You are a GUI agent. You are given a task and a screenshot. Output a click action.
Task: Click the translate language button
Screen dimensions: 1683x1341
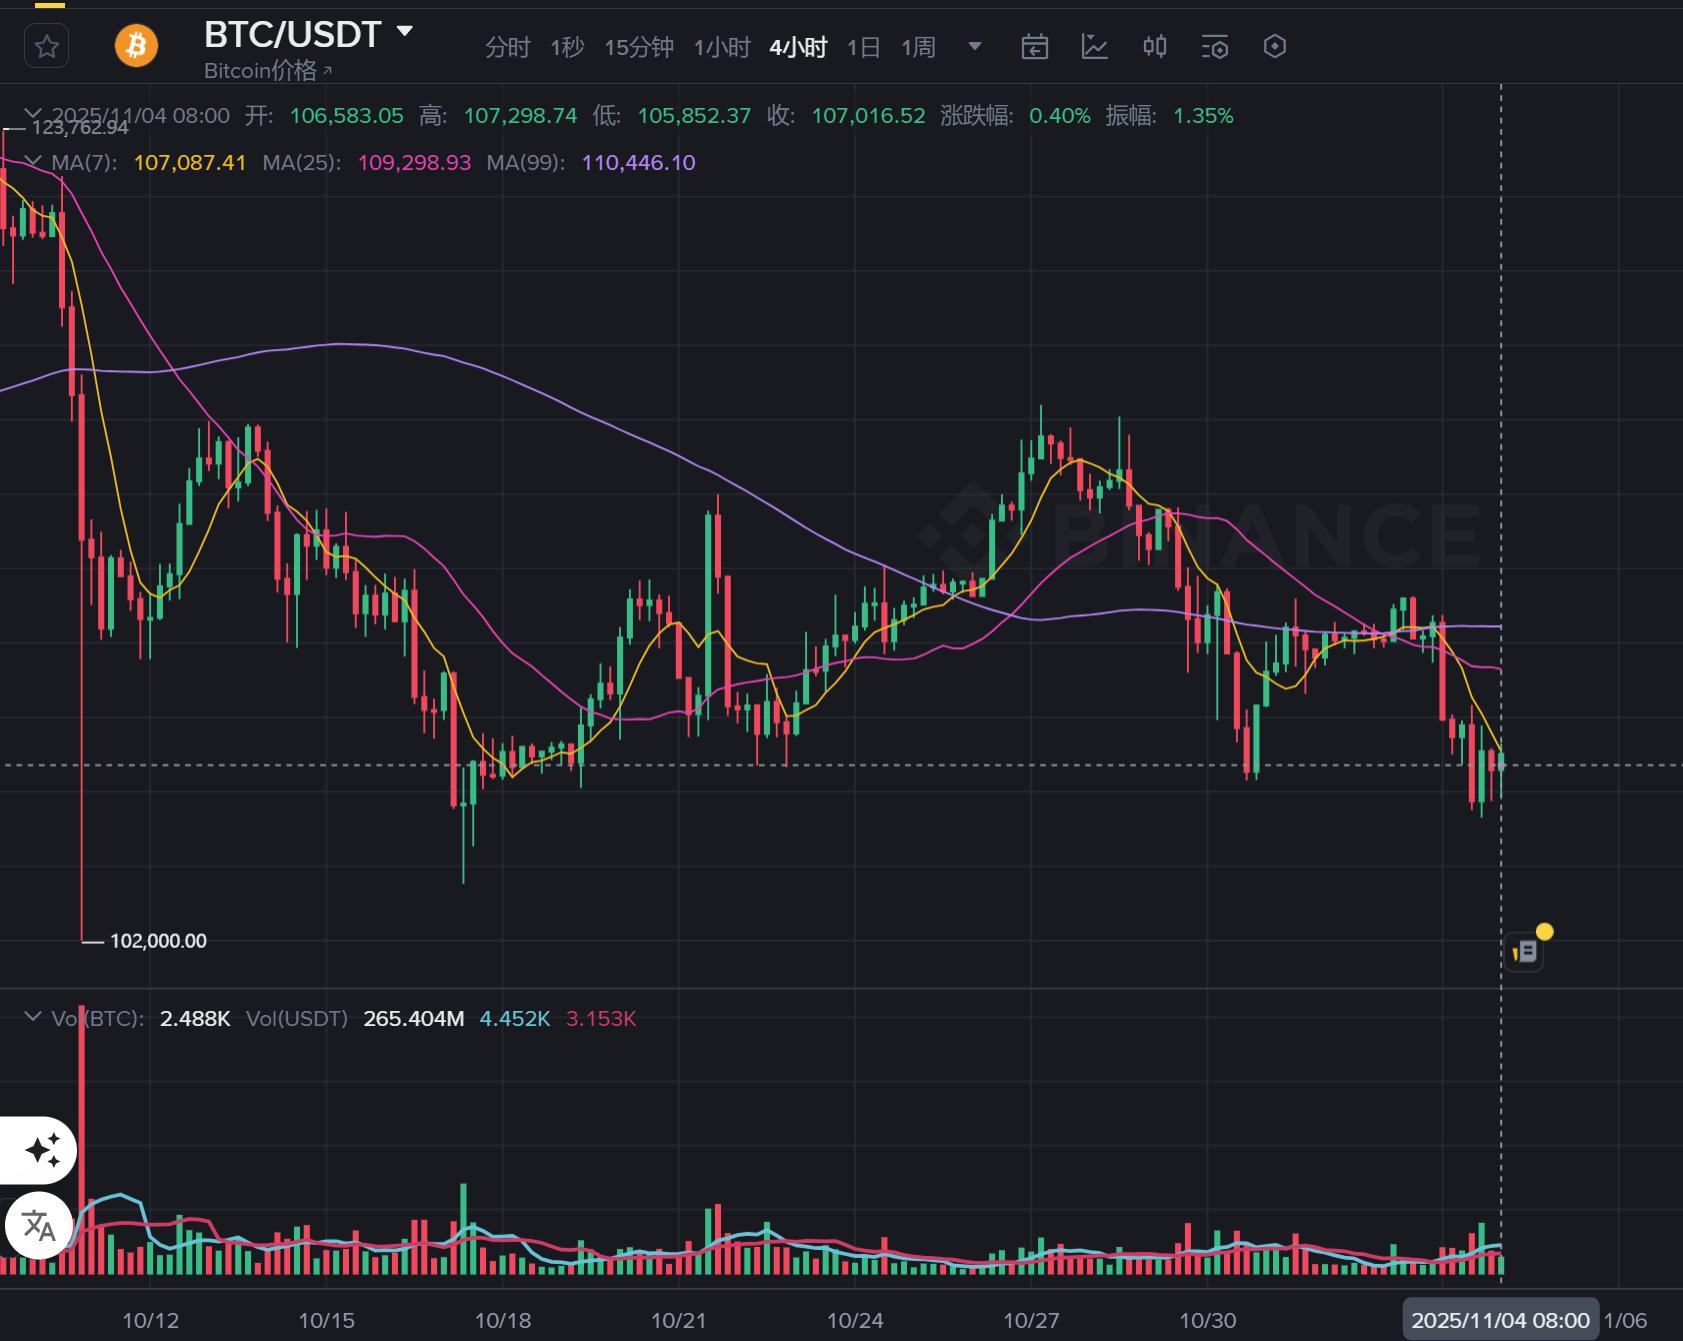(x=39, y=1225)
